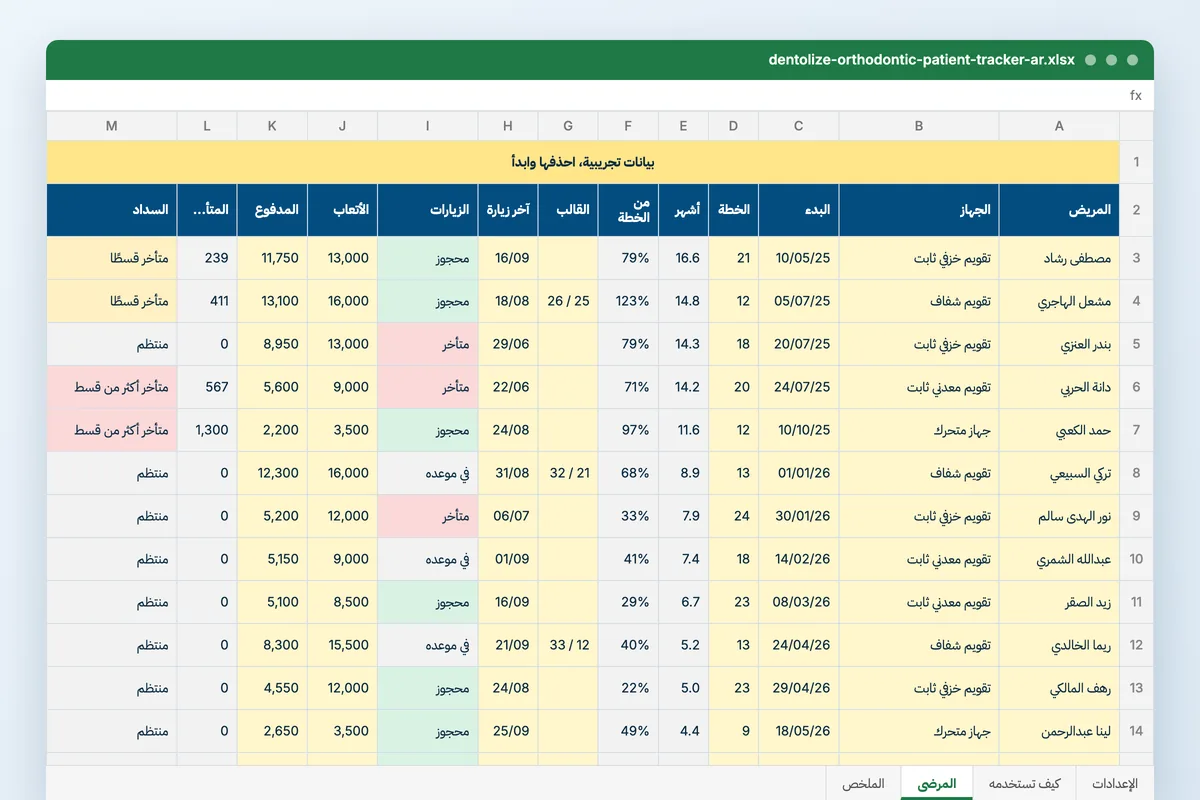Select patient cell عبدالله الشمري
Viewport: 1200px width, 800px height.
point(1059,559)
